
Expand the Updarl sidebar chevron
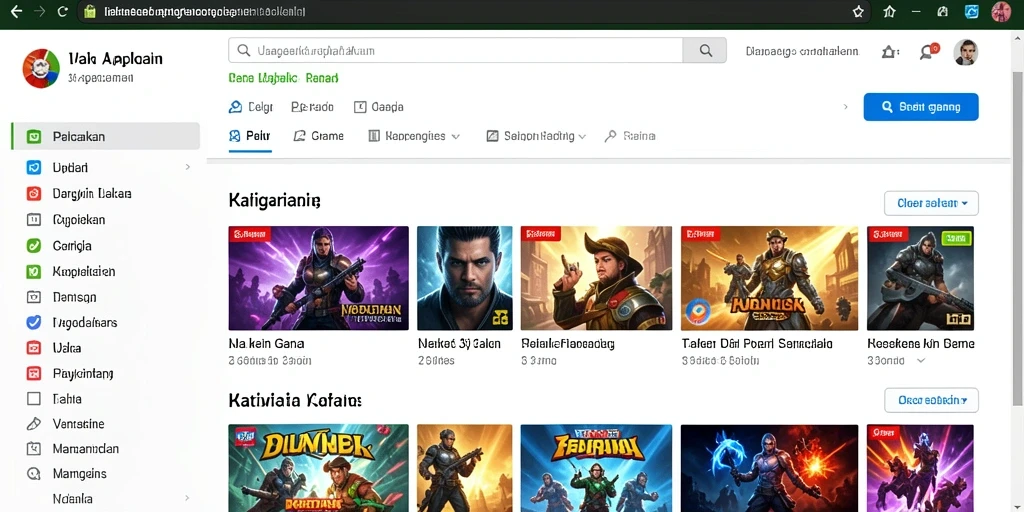[x=187, y=167]
